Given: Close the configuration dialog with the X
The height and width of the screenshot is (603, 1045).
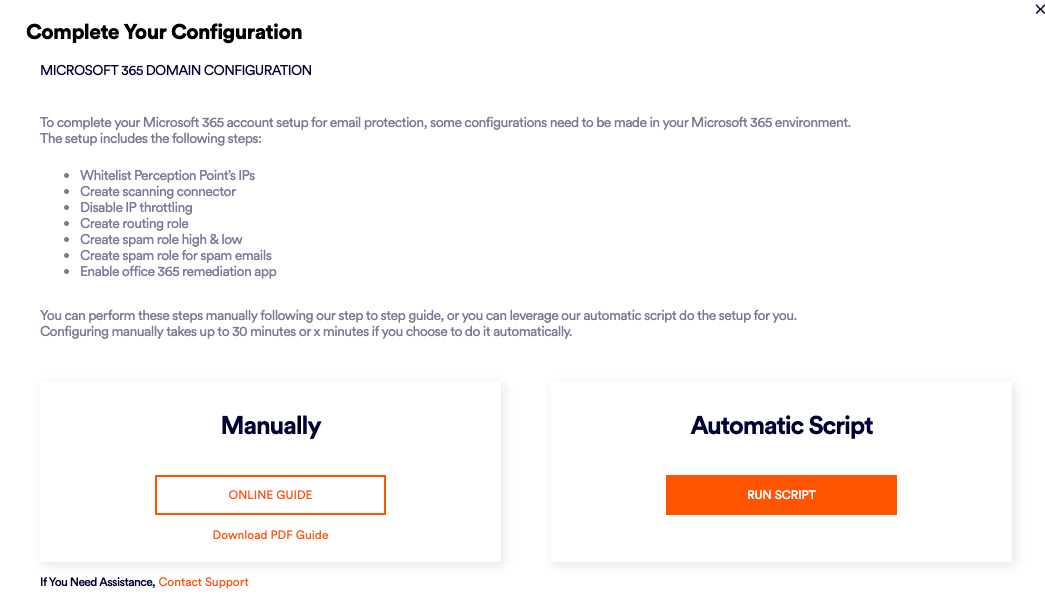Looking at the screenshot, I should click(1040, 10).
